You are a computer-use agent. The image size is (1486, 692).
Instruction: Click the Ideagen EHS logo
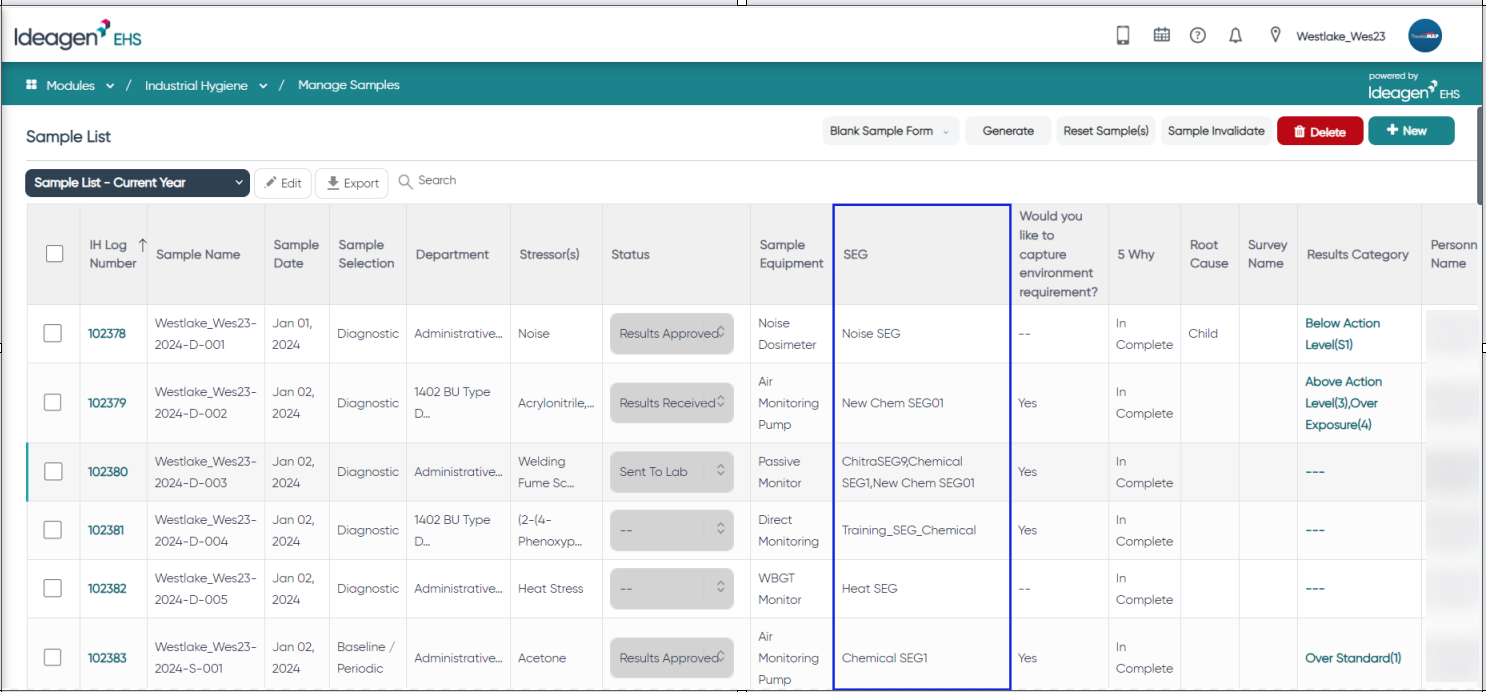[78, 36]
